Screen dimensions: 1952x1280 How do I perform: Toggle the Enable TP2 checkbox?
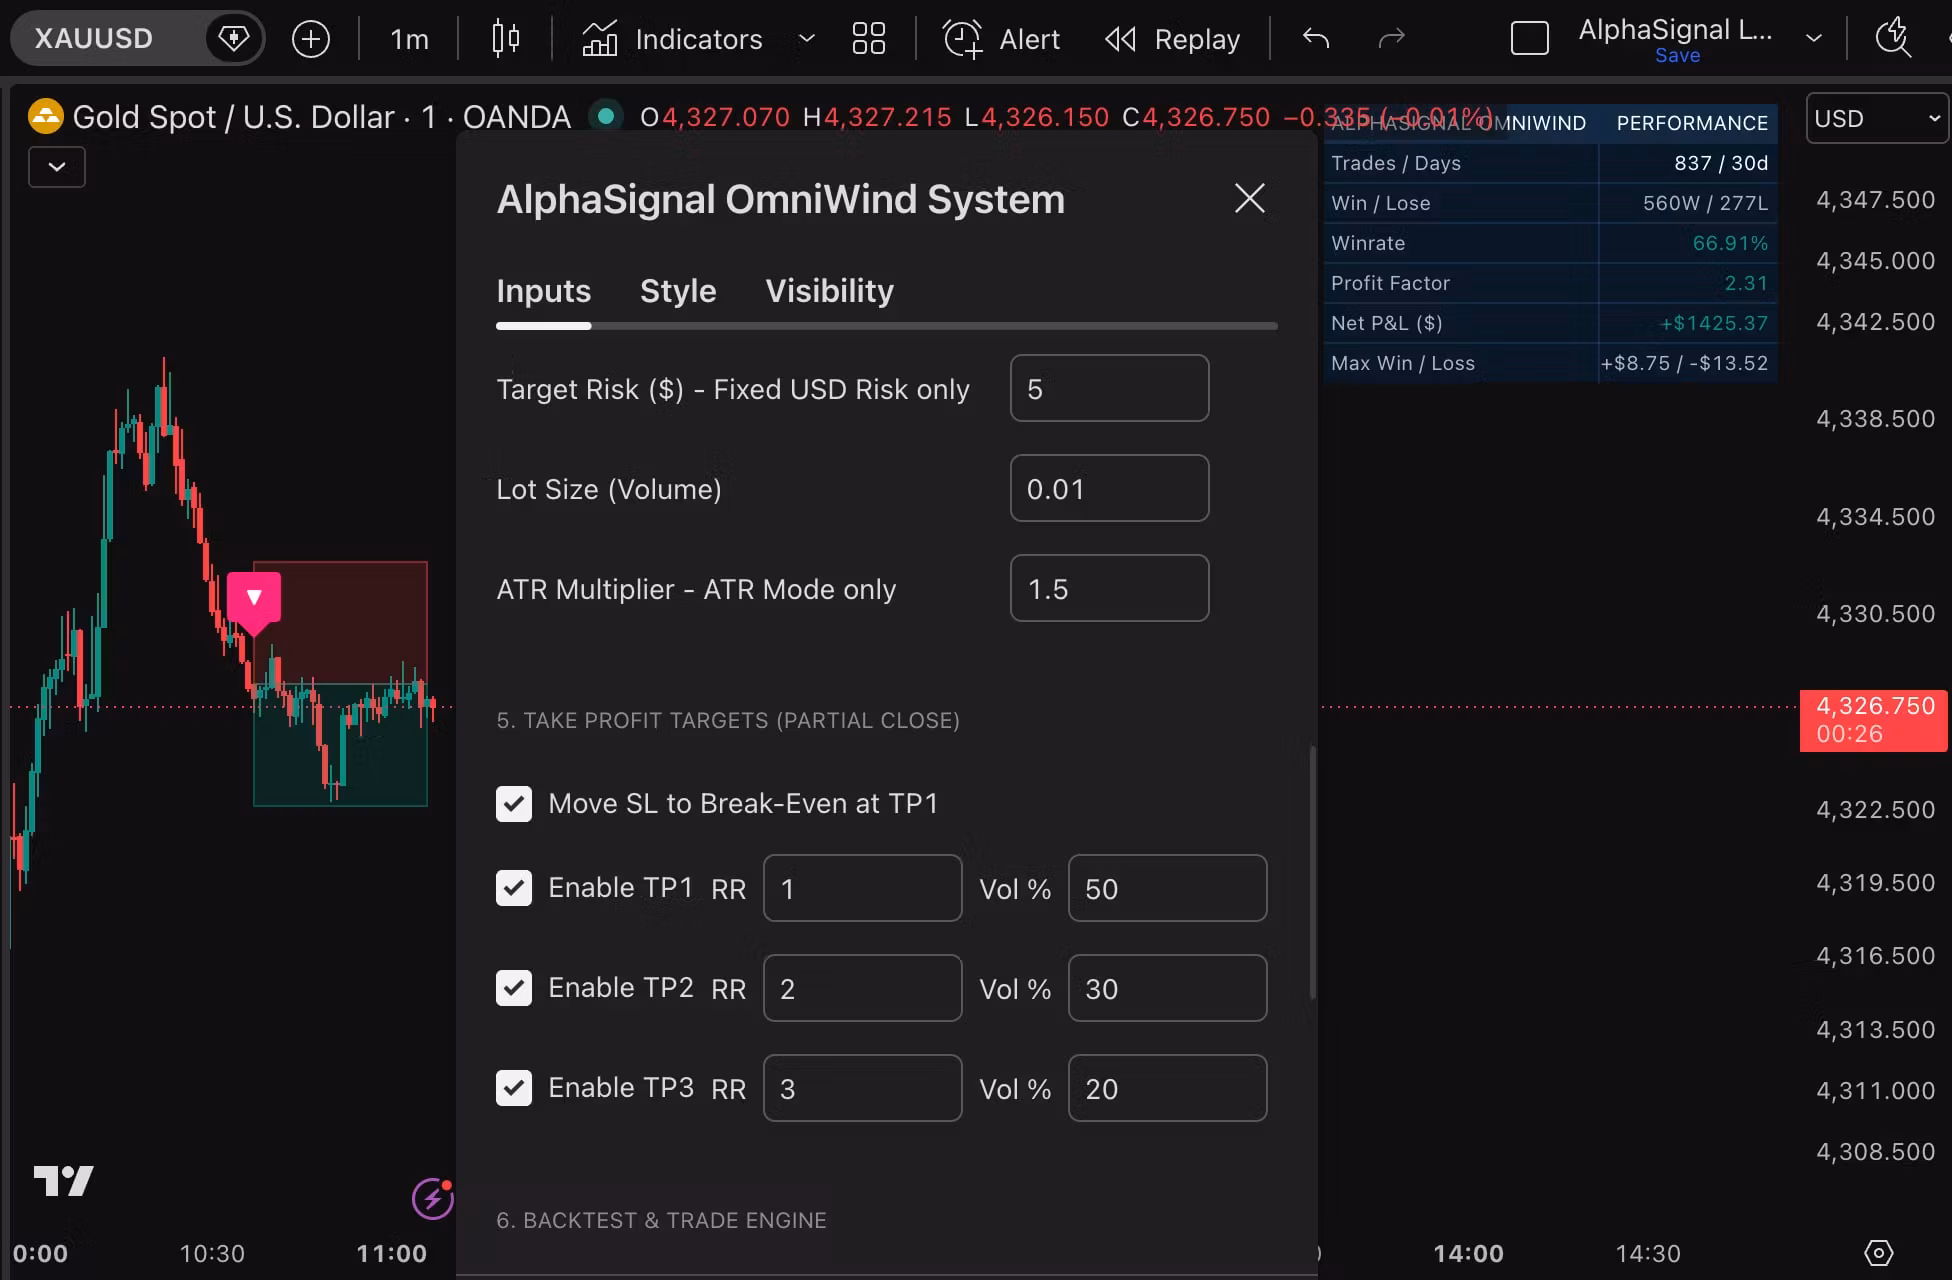(x=514, y=988)
